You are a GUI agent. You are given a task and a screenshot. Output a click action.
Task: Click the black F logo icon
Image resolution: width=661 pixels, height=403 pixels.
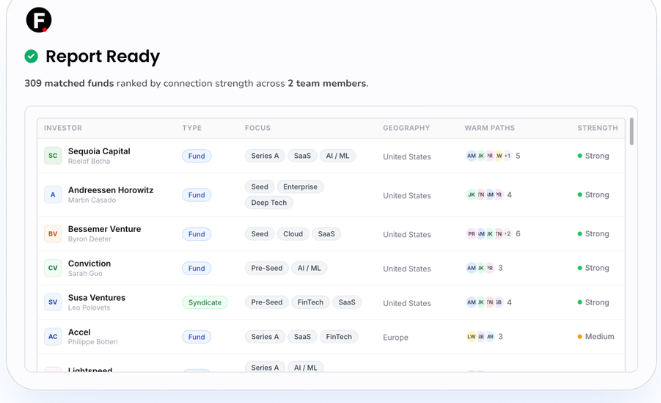pos(39,20)
